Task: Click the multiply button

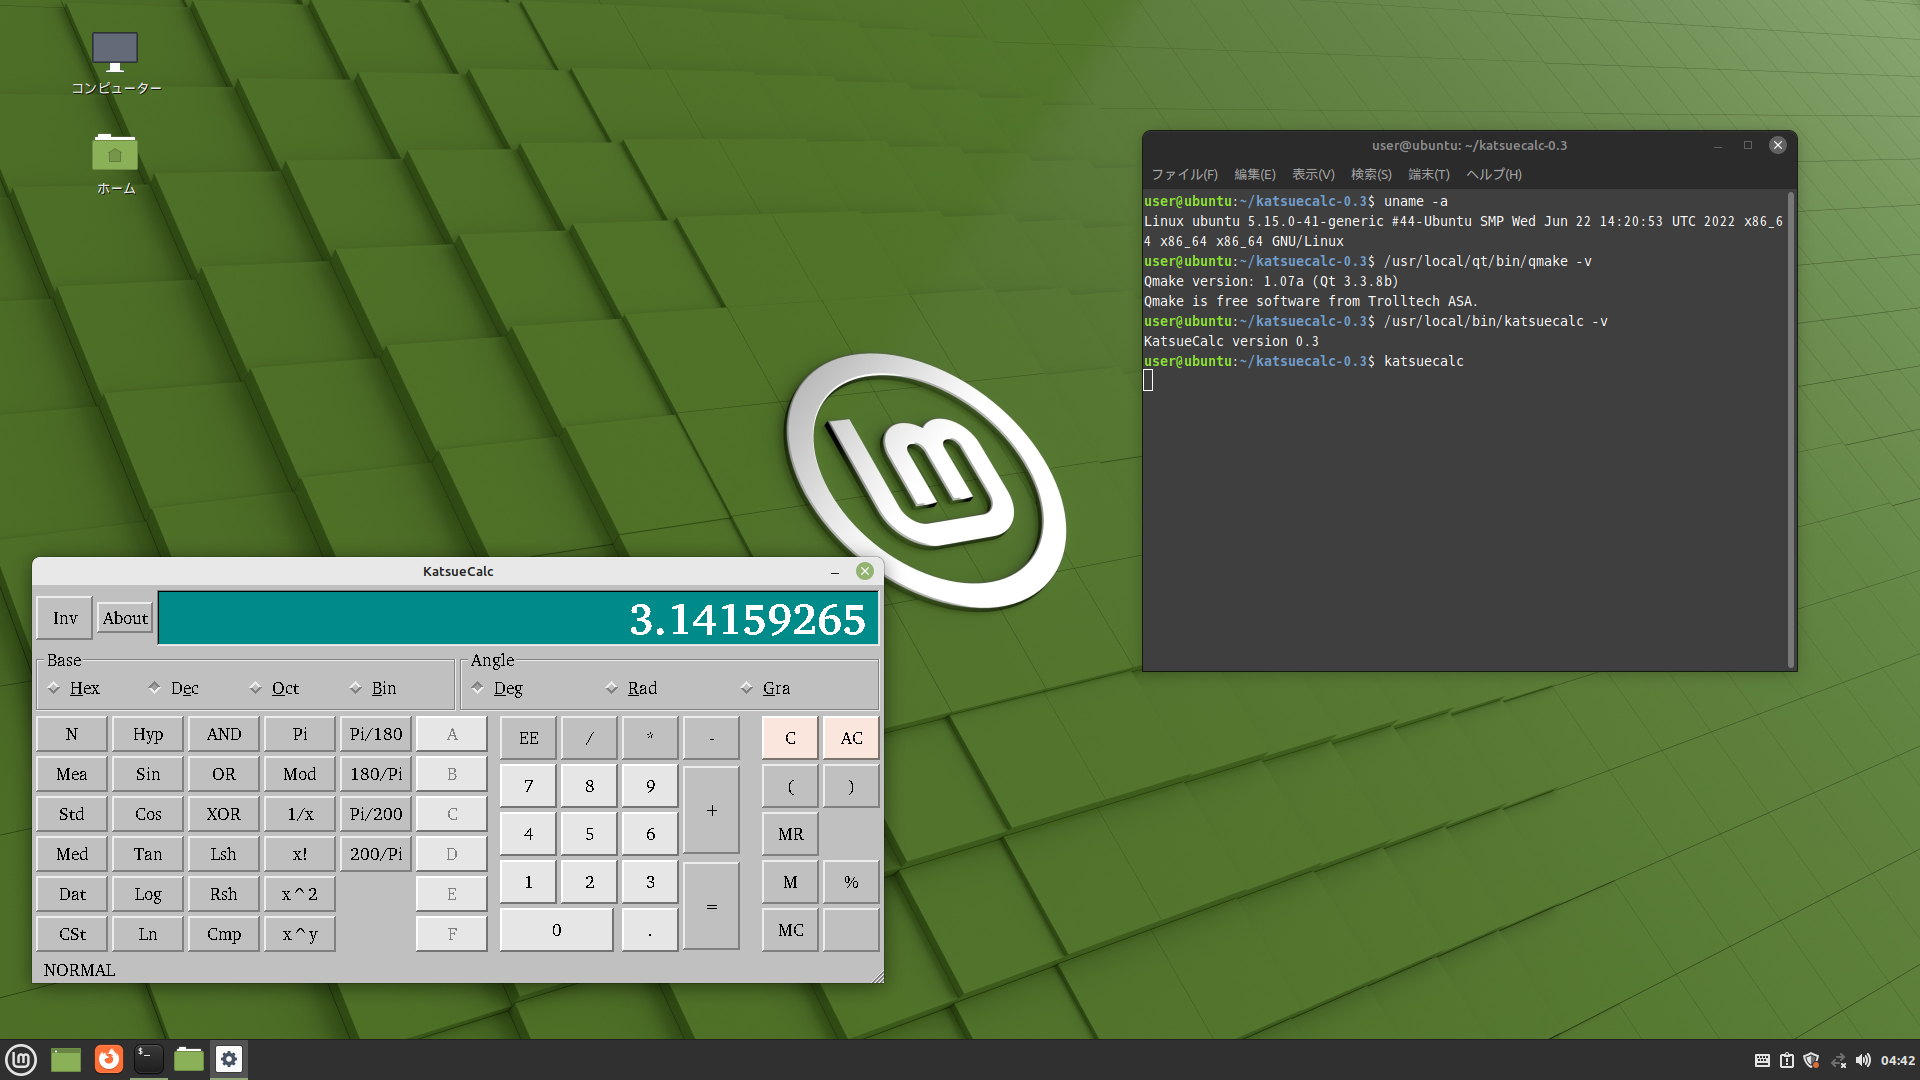Action: point(650,738)
